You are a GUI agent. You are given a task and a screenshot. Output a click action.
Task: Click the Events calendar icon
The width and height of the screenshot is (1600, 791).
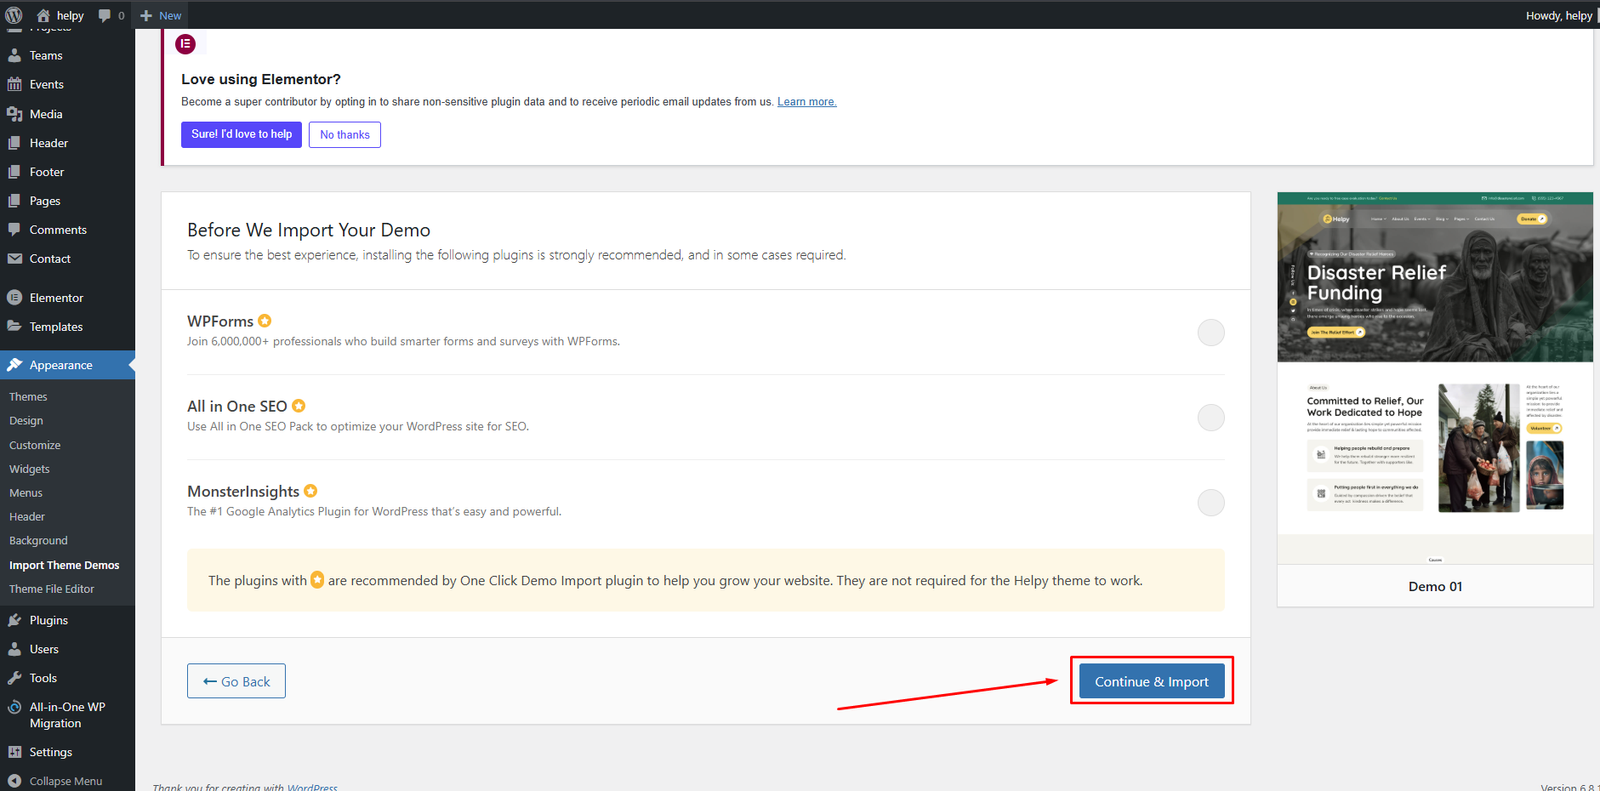click(15, 84)
